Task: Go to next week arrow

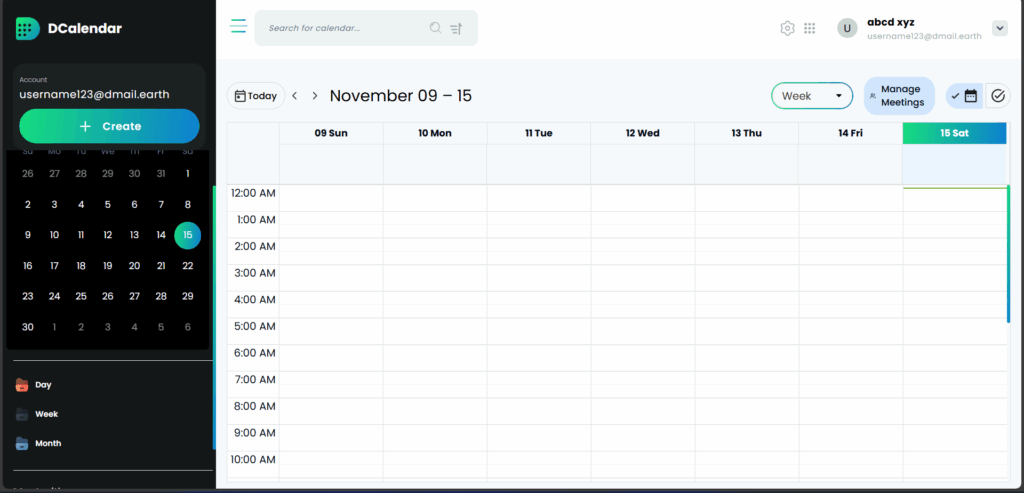Action: 315,96
